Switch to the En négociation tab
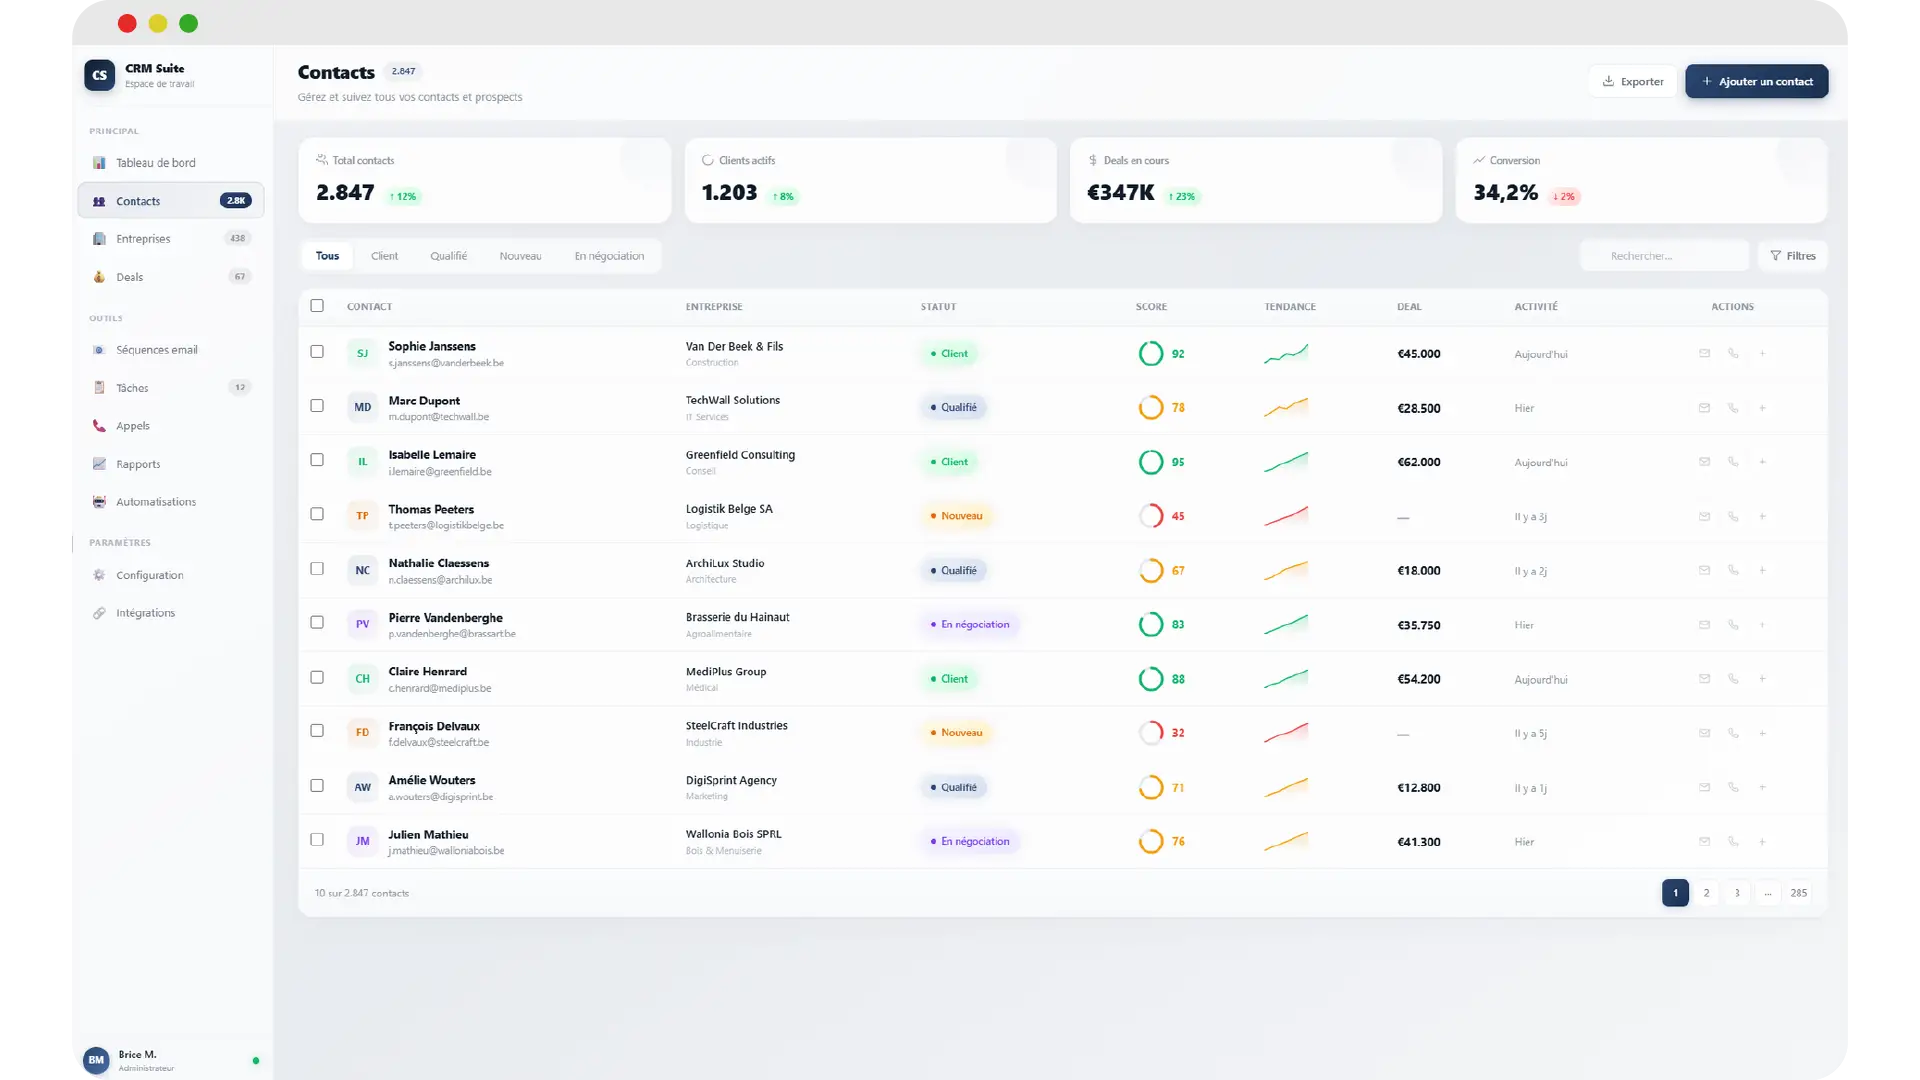The image size is (1920, 1080). click(x=609, y=256)
